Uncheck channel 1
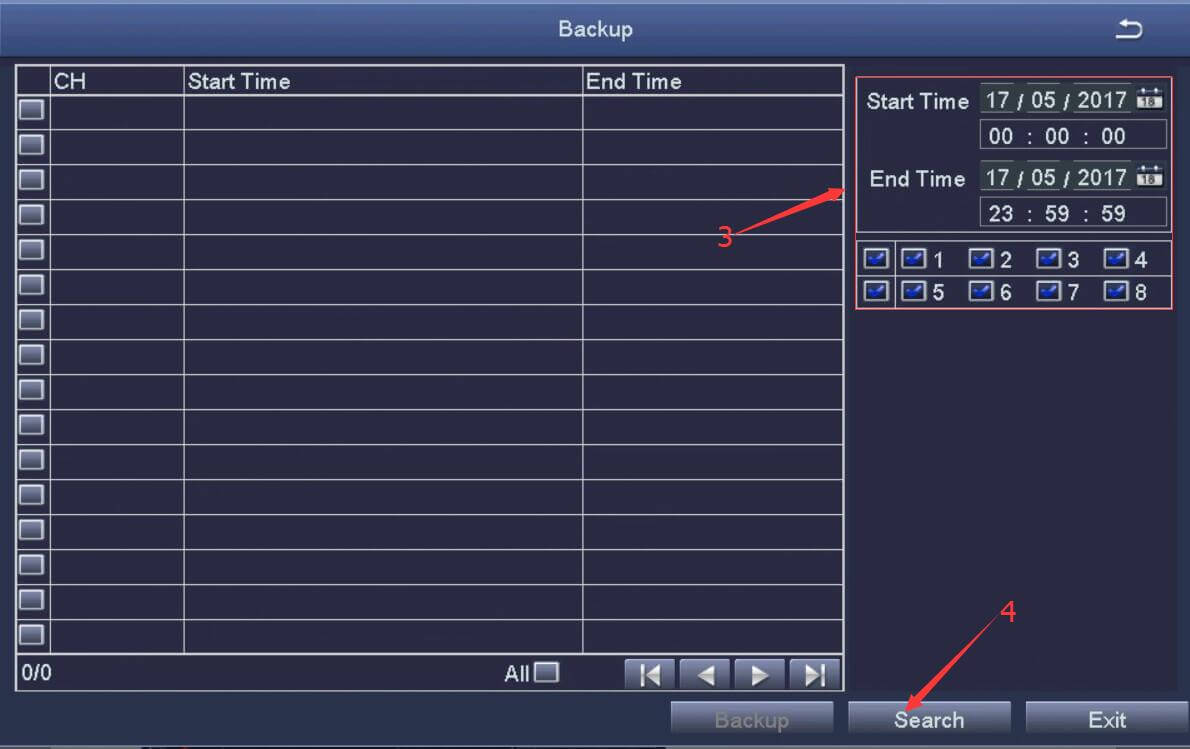Image resolution: width=1190 pixels, height=749 pixels. tap(913, 258)
